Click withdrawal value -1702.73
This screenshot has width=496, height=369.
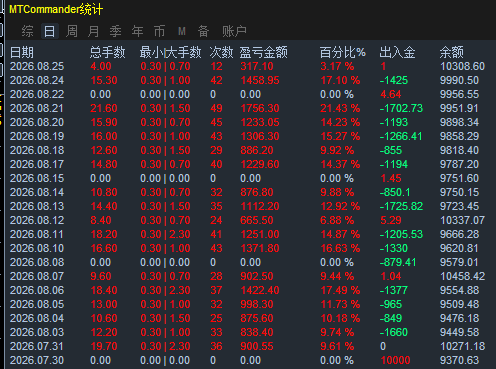pyautogui.click(x=401, y=108)
